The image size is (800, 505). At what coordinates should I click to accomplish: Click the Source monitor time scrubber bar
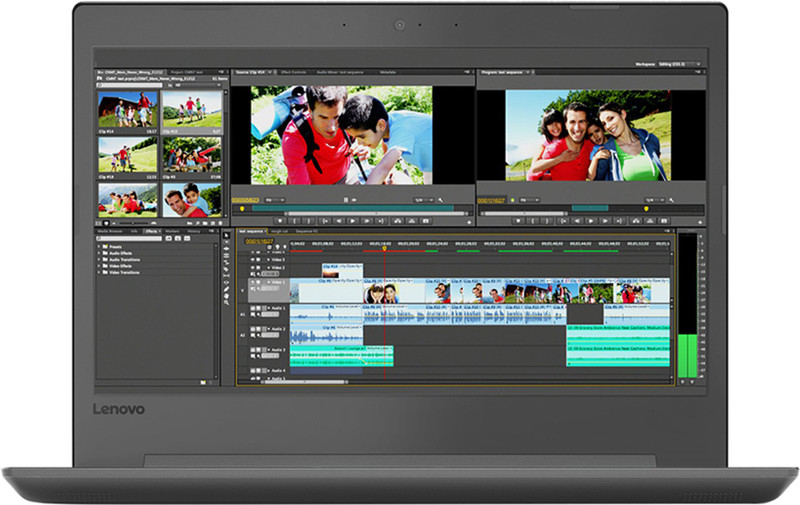point(350,209)
